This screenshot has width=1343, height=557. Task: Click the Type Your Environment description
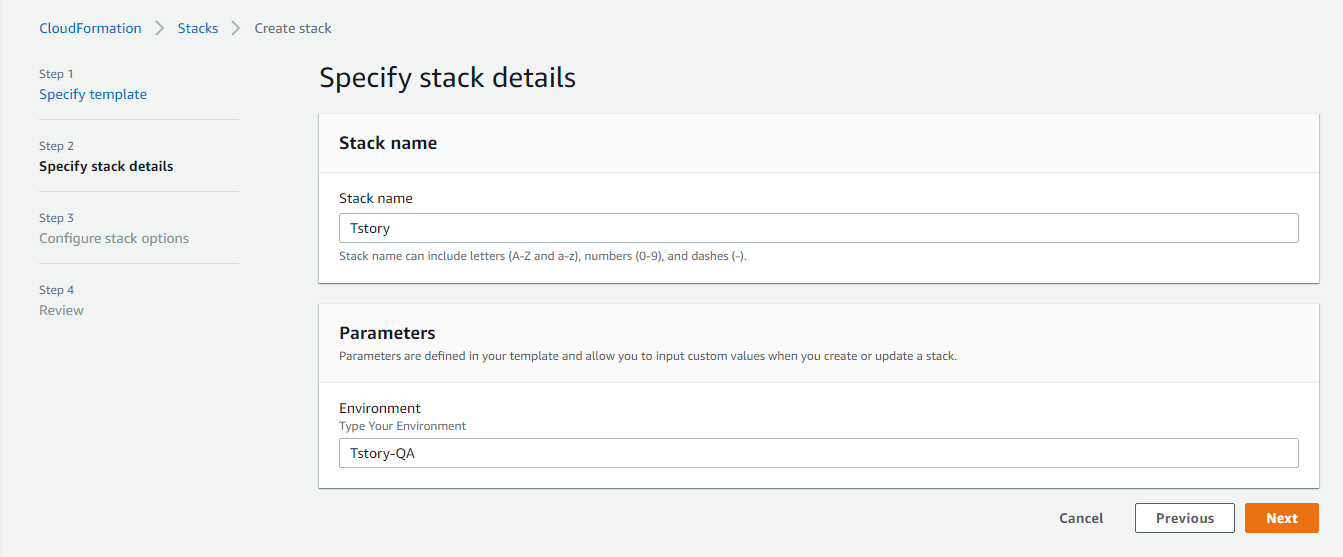coord(403,426)
